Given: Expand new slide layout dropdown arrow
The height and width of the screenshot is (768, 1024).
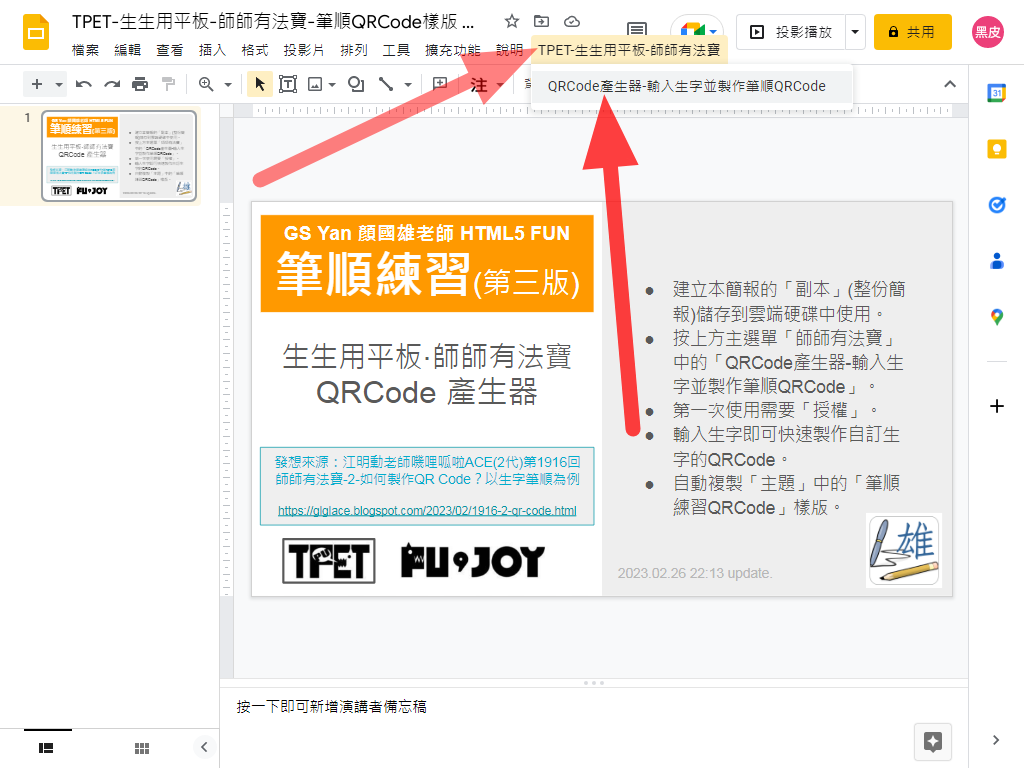Looking at the screenshot, I should 59,84.
